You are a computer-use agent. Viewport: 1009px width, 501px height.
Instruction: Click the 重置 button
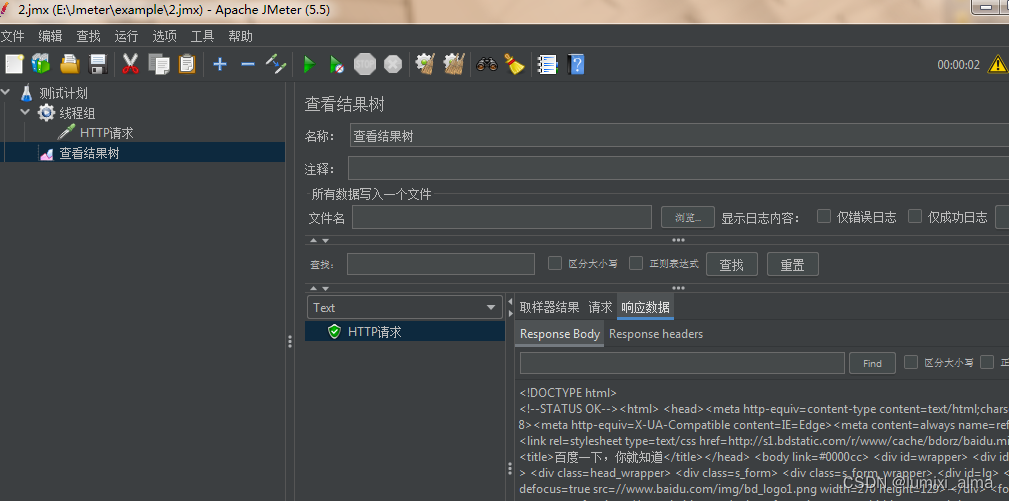click(x=792, y=264)
